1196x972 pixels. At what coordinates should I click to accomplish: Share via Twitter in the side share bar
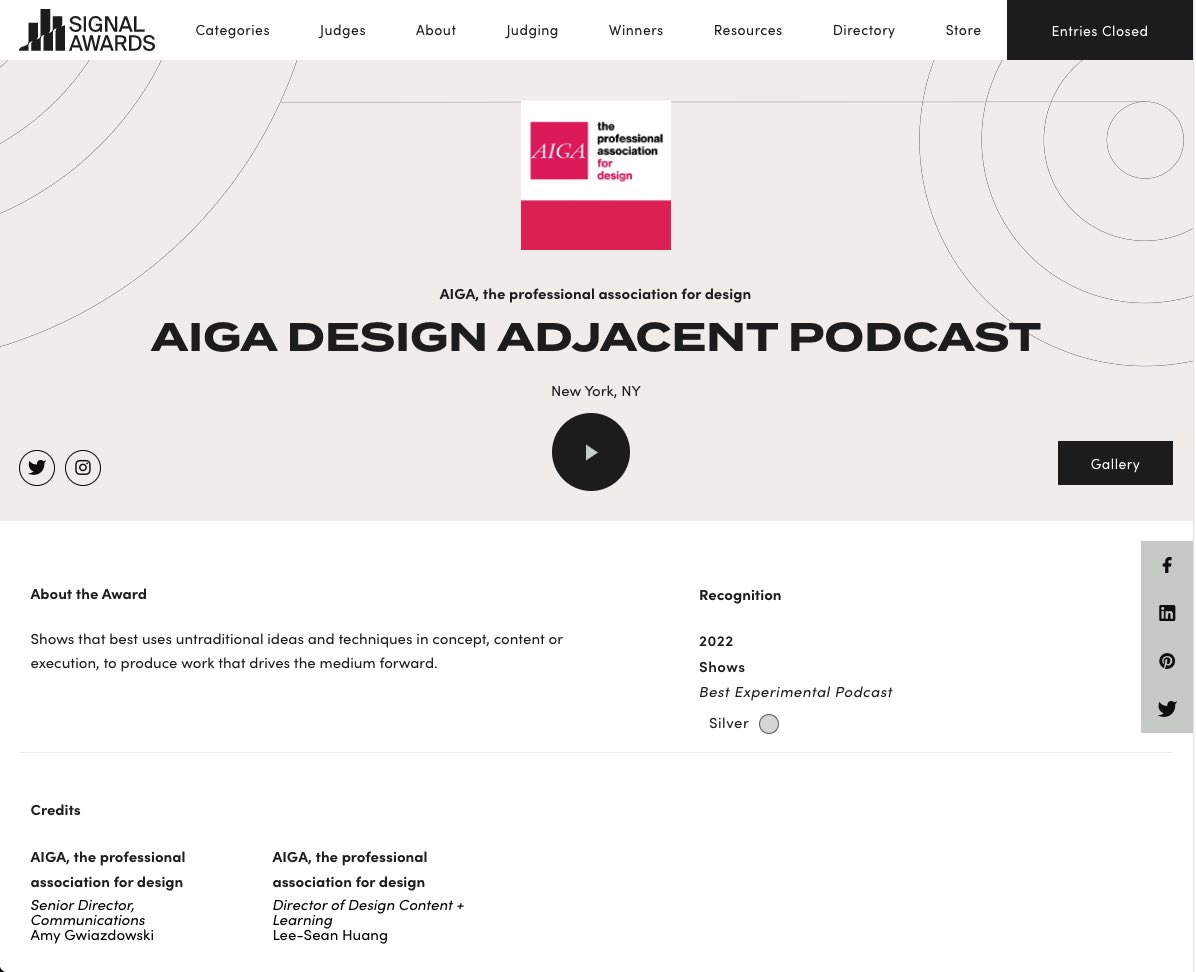click(1167, 709)
